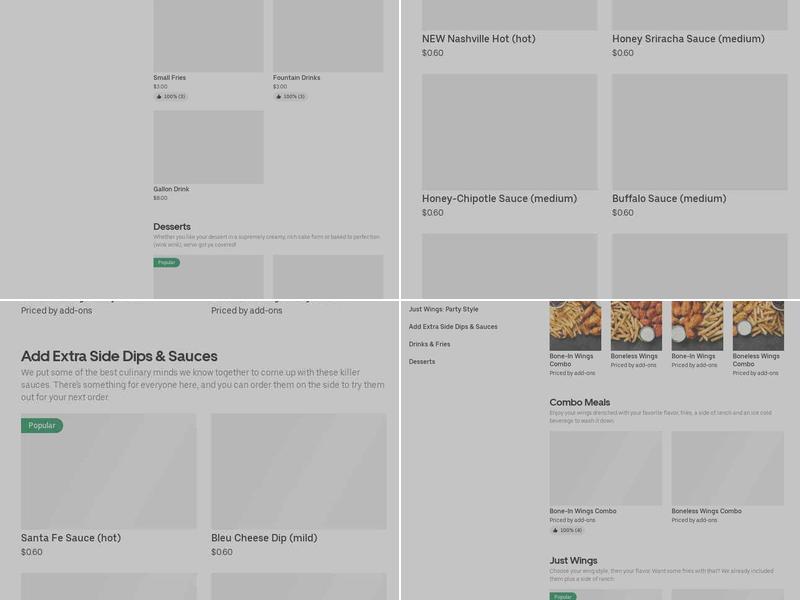Click the Fountain Drinks item name
Viewport: 800px width, 600px height.
coord(296,78)
